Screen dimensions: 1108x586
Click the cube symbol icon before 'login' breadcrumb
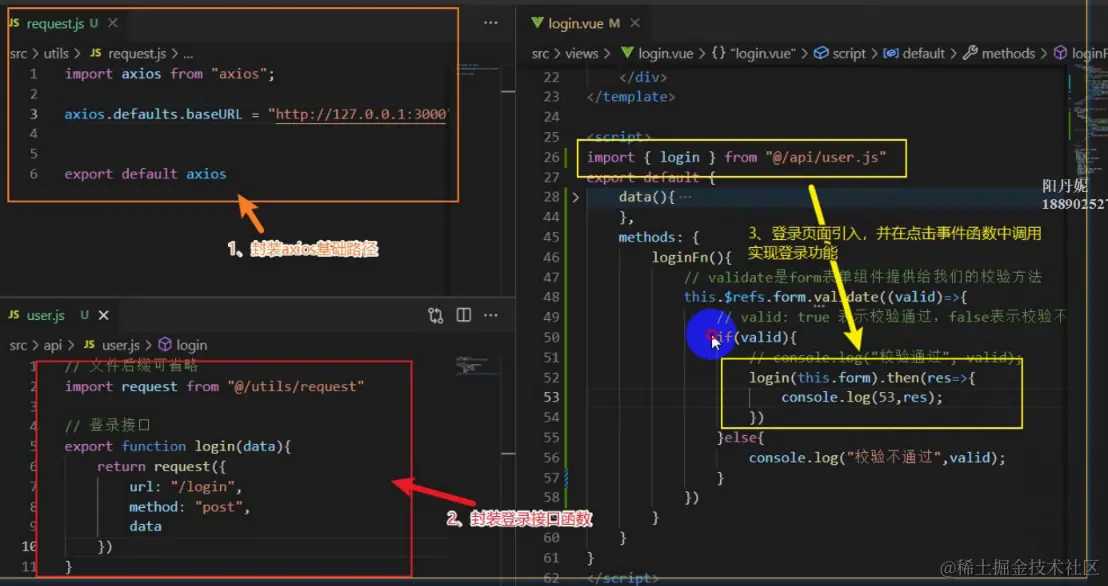click(x=165, y=345)
